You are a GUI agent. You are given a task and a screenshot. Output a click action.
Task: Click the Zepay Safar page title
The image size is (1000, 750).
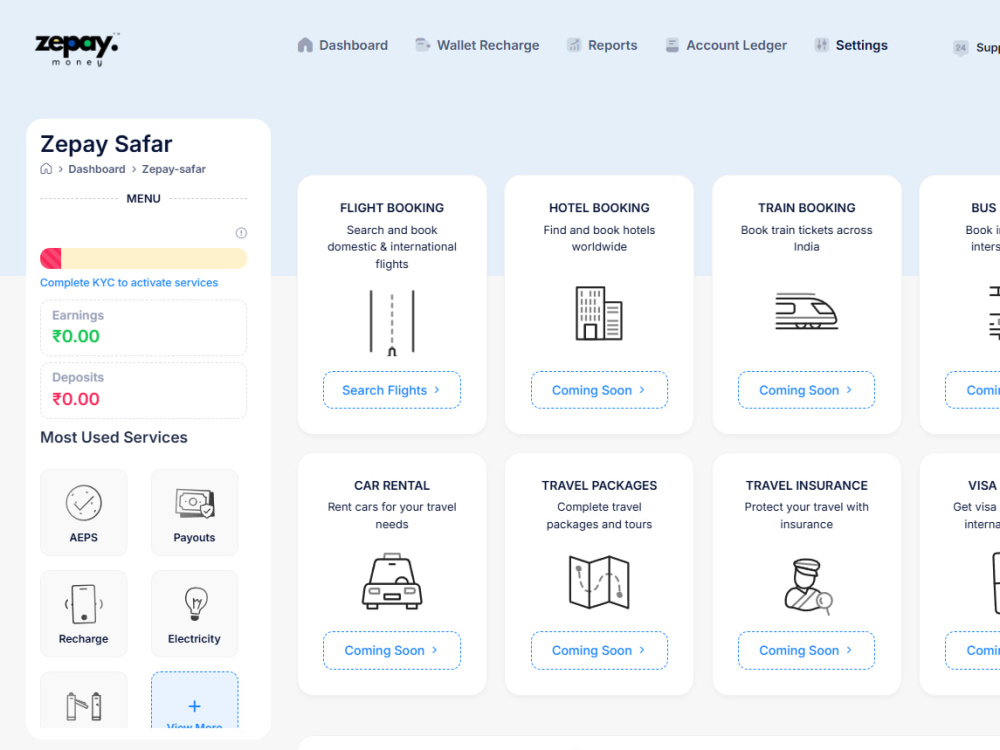pyautogui.click(x=106, y=144)
